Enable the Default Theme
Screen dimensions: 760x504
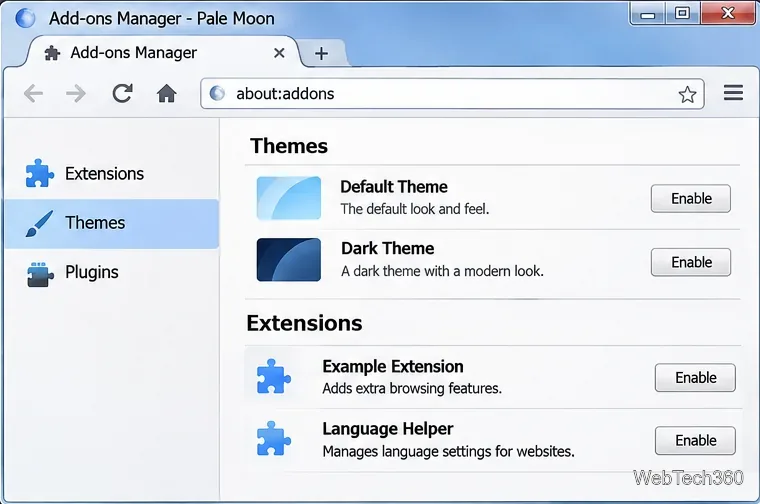point(691,199)
